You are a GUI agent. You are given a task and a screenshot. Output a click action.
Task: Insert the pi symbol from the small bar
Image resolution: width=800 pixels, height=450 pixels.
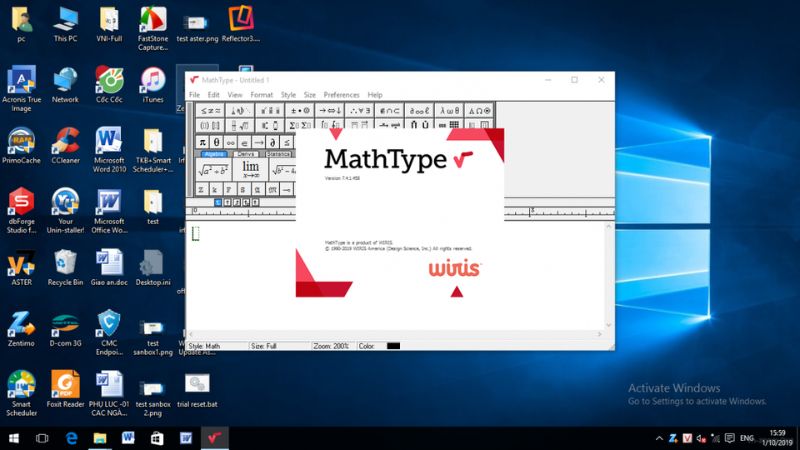pos(203,142)
